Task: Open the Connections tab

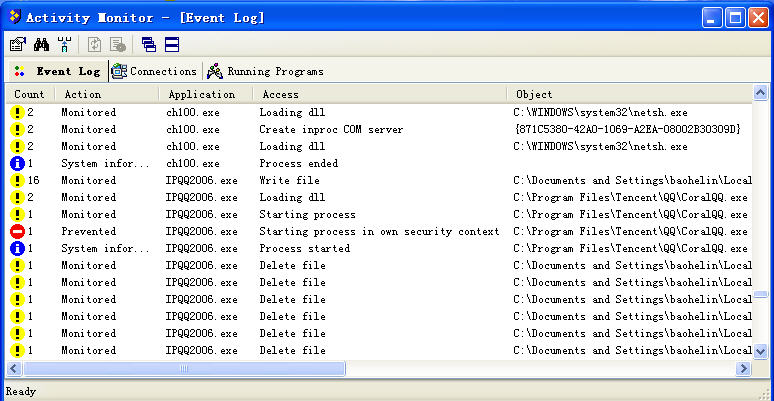Action: coord(155,72)
